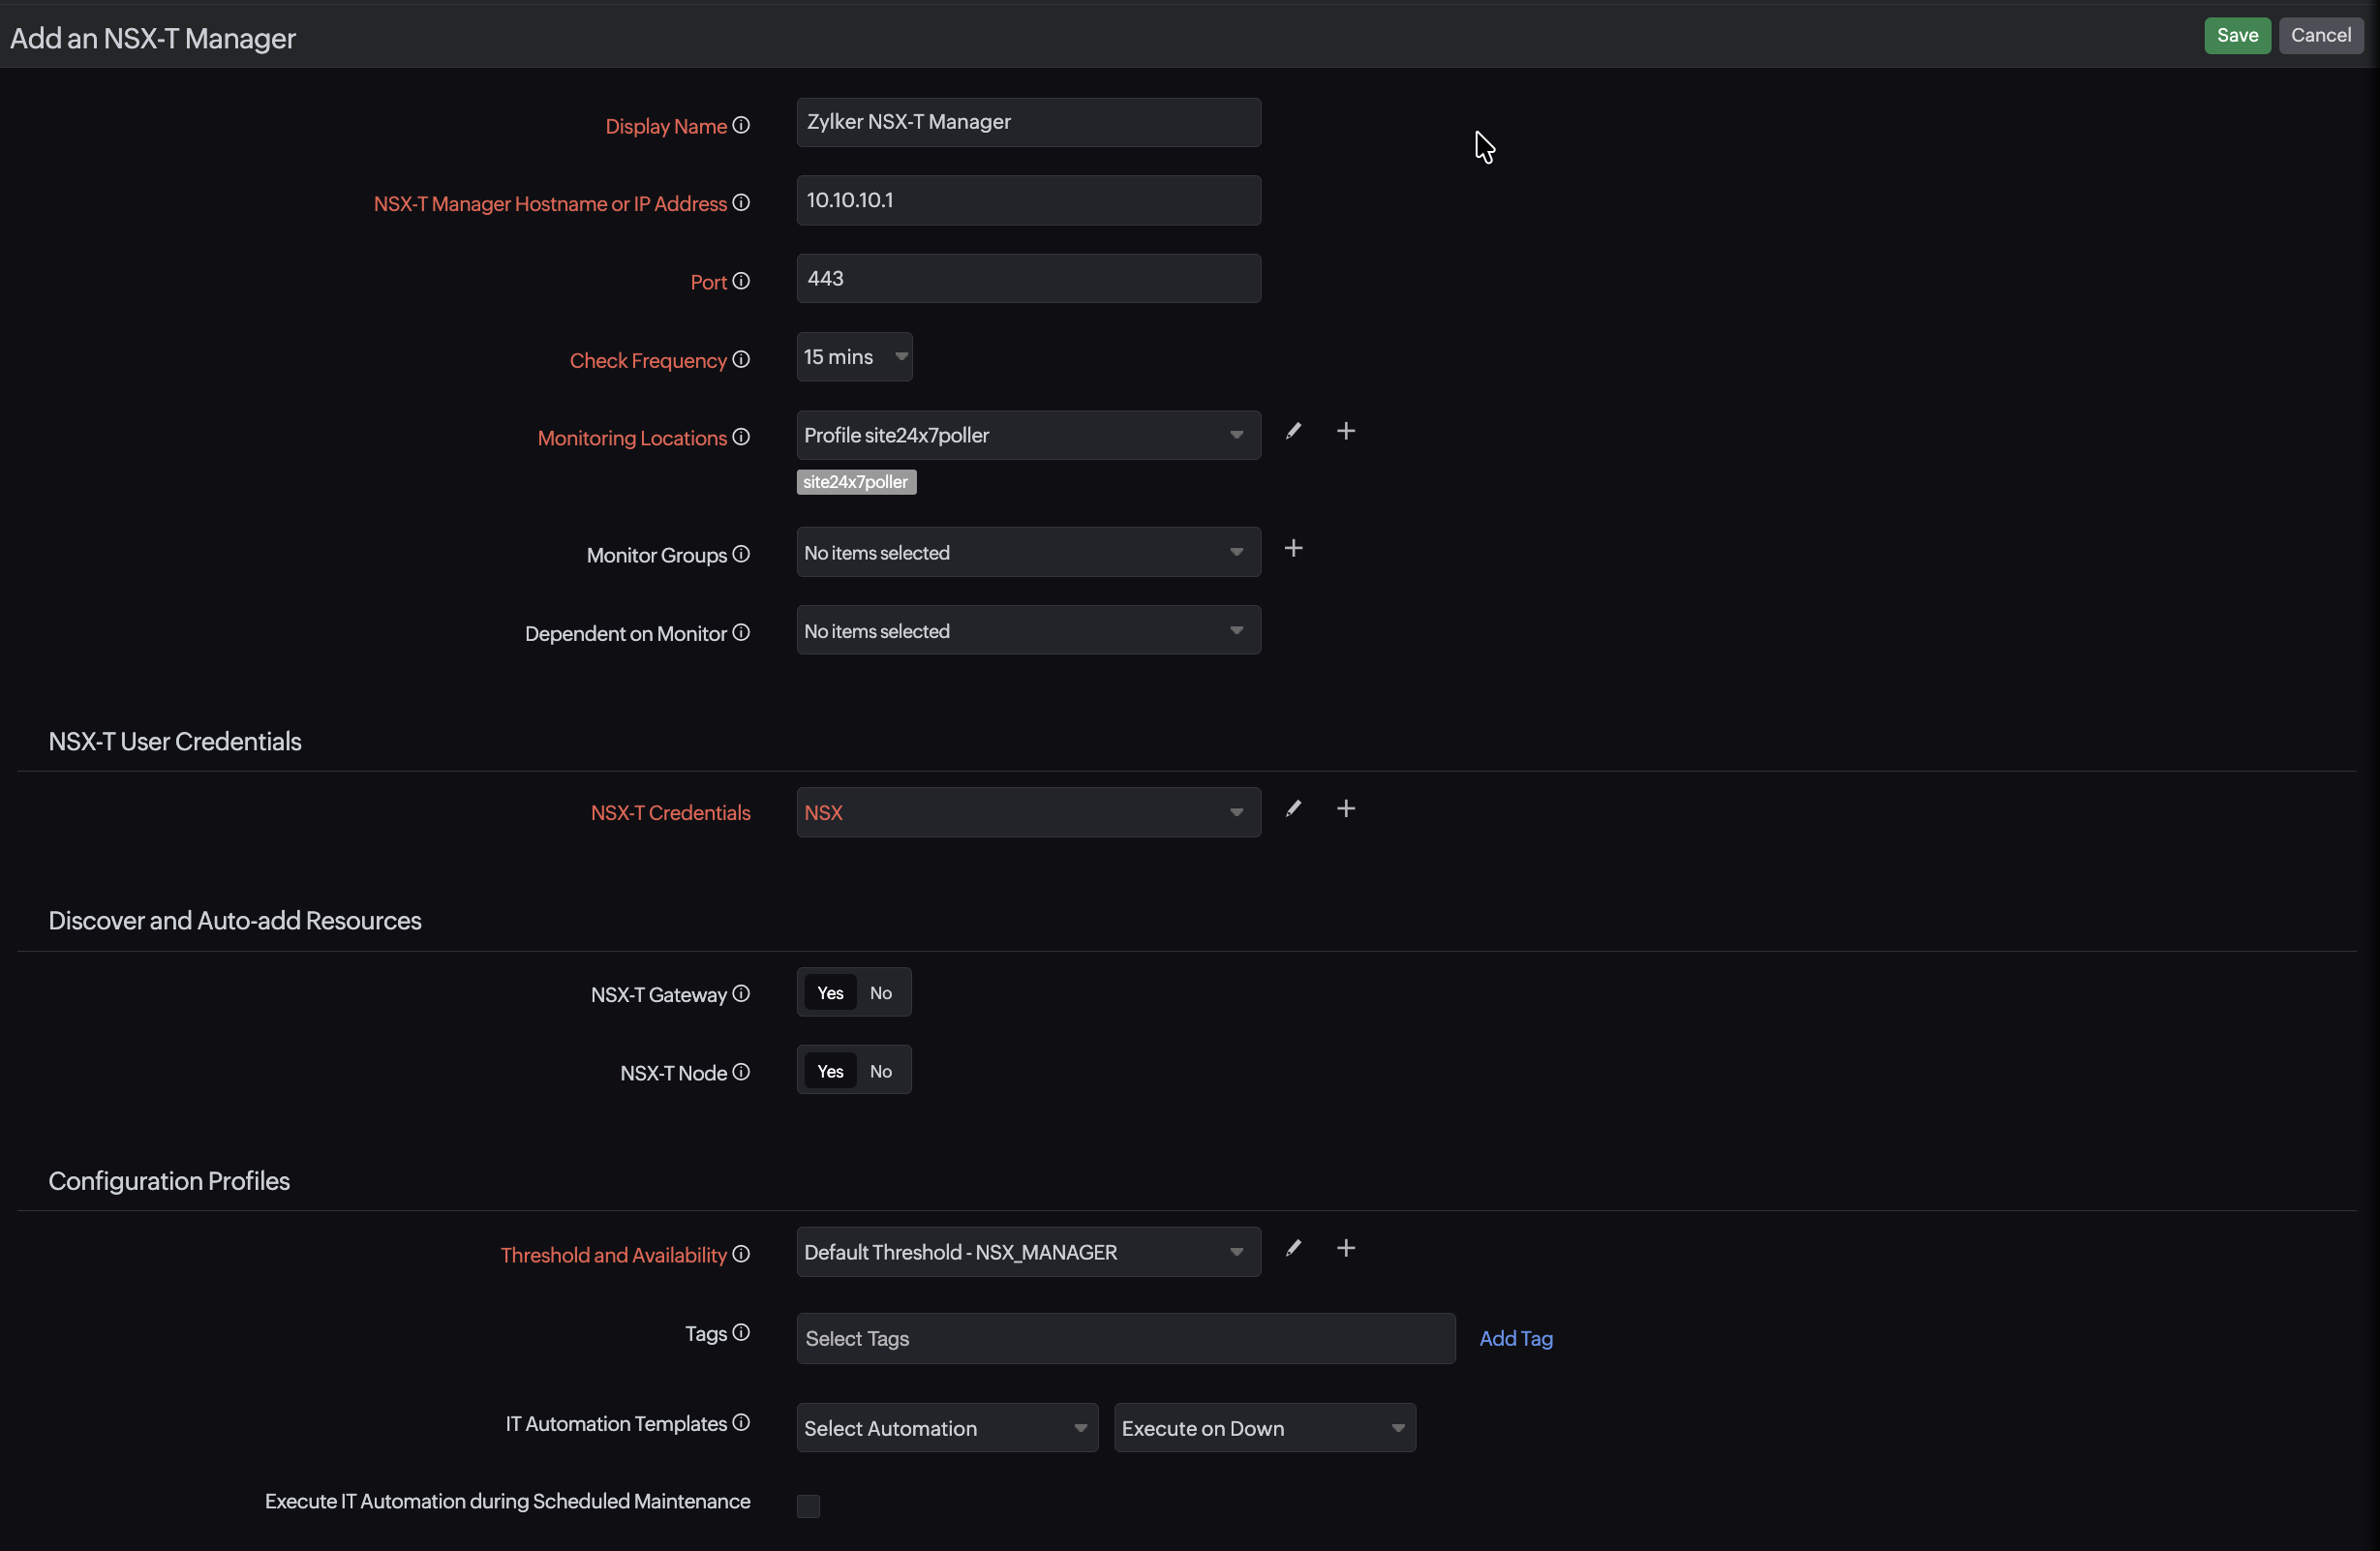Click the site24x7poller location tag
Viewport: 2380px width, 1551px height.
click(x=856, y=481)
